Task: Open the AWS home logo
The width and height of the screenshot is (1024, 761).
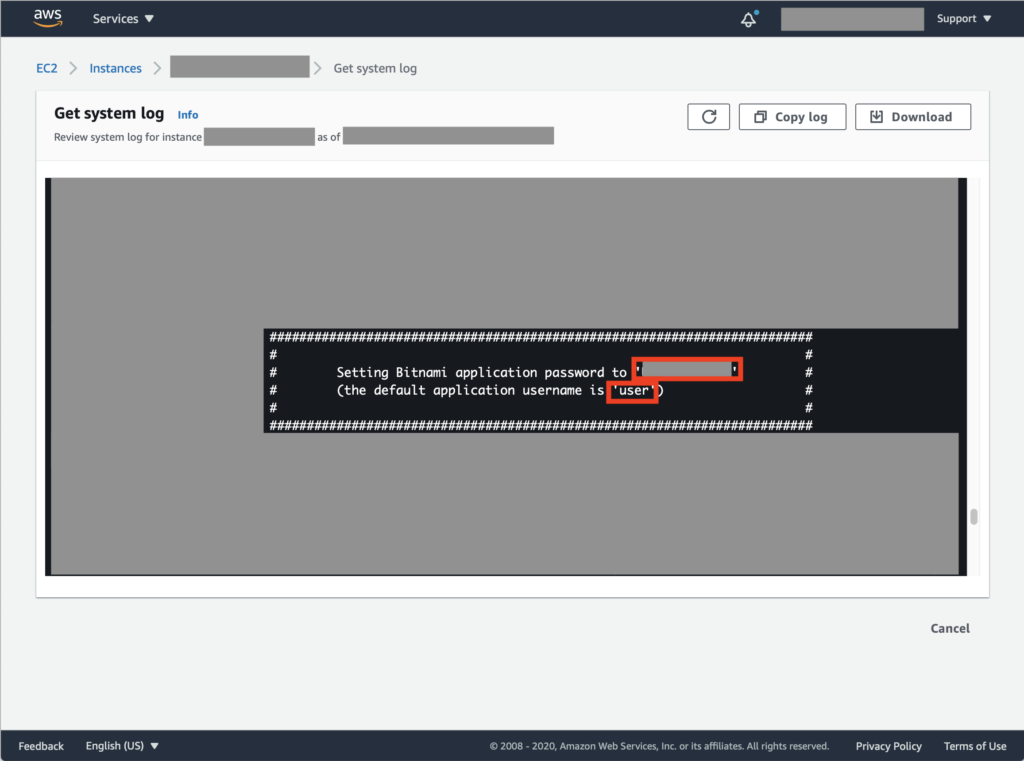Action: click(48, 18)
